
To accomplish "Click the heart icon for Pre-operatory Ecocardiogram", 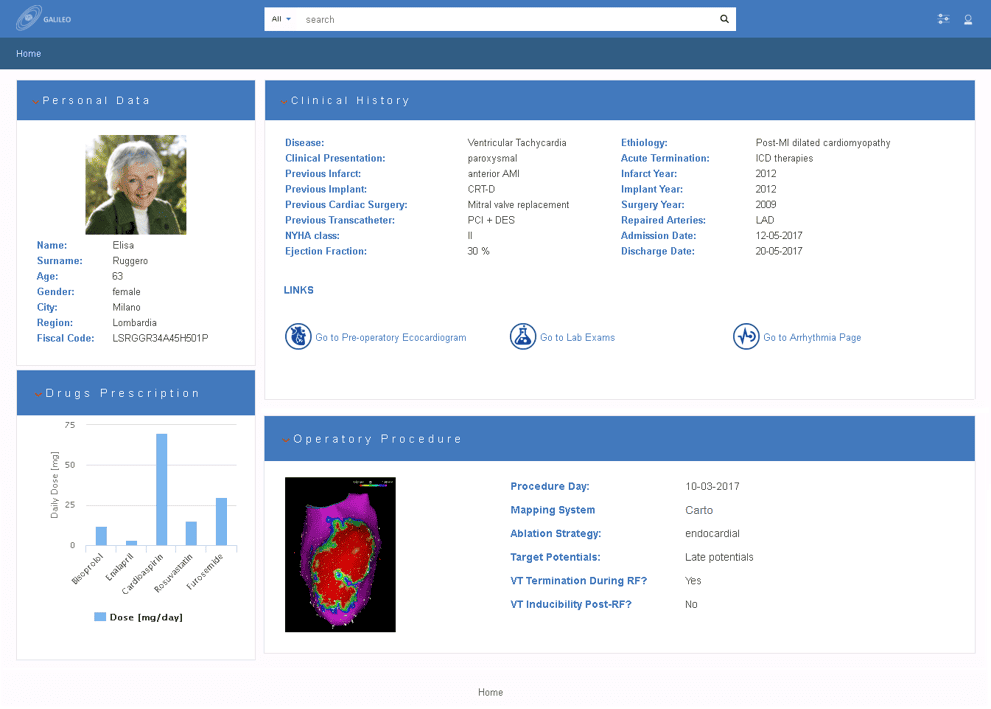I will (x=298, y=337).
